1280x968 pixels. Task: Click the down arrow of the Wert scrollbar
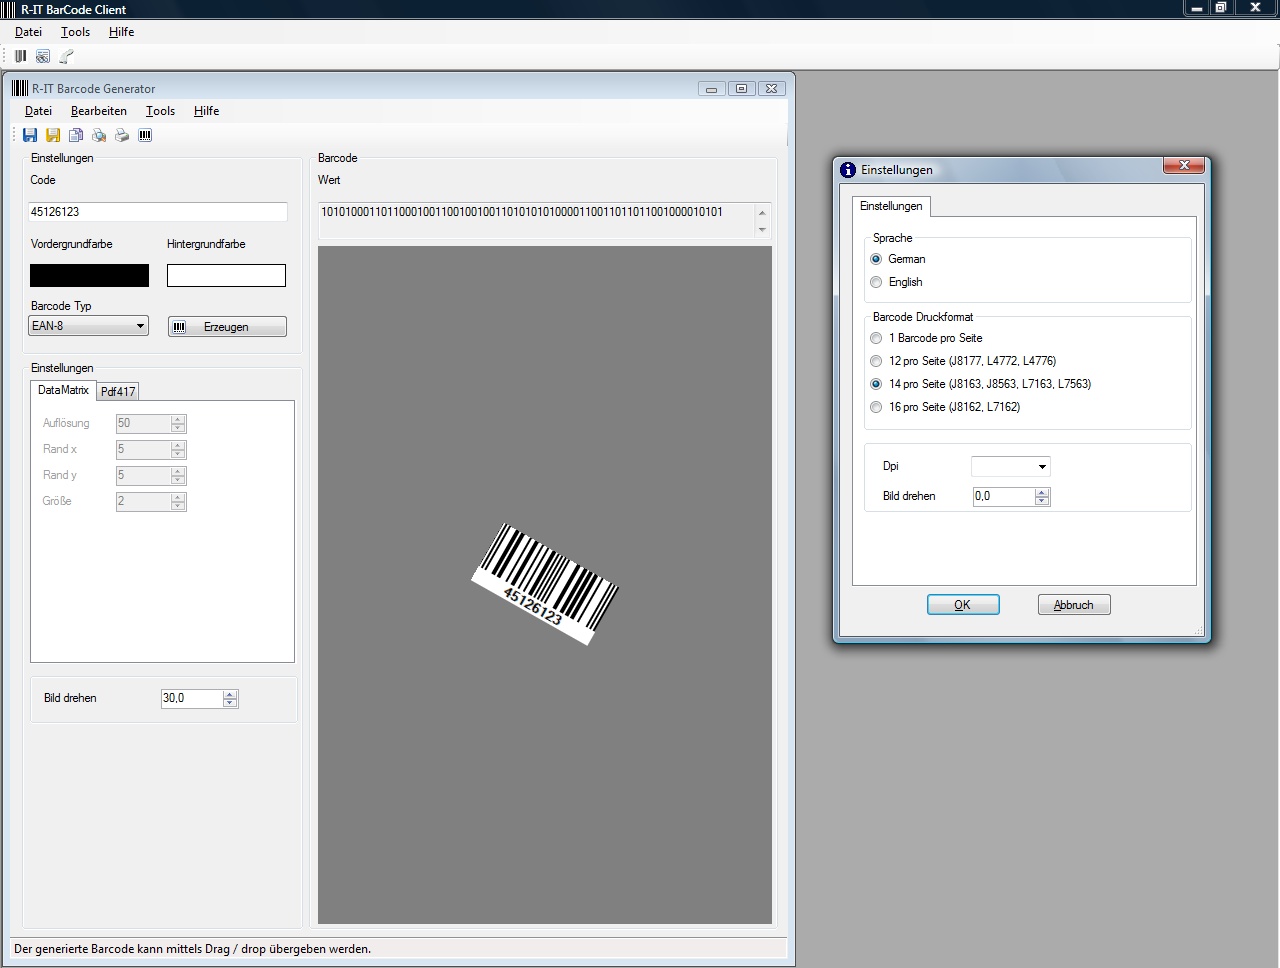pos(762,230)
